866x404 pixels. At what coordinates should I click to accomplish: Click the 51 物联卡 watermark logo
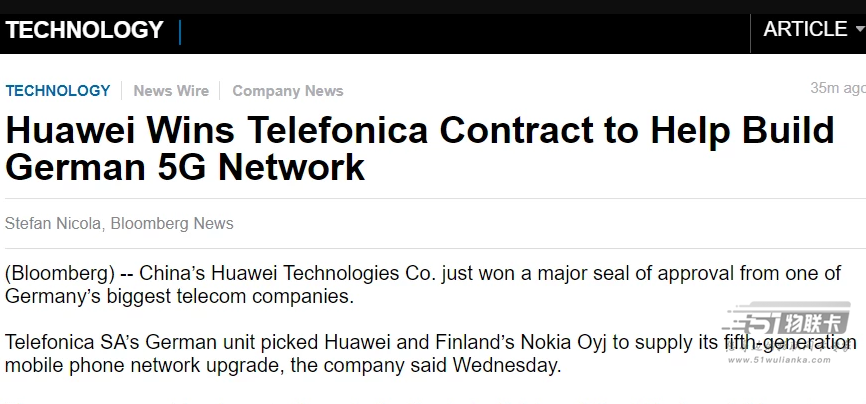789,321
